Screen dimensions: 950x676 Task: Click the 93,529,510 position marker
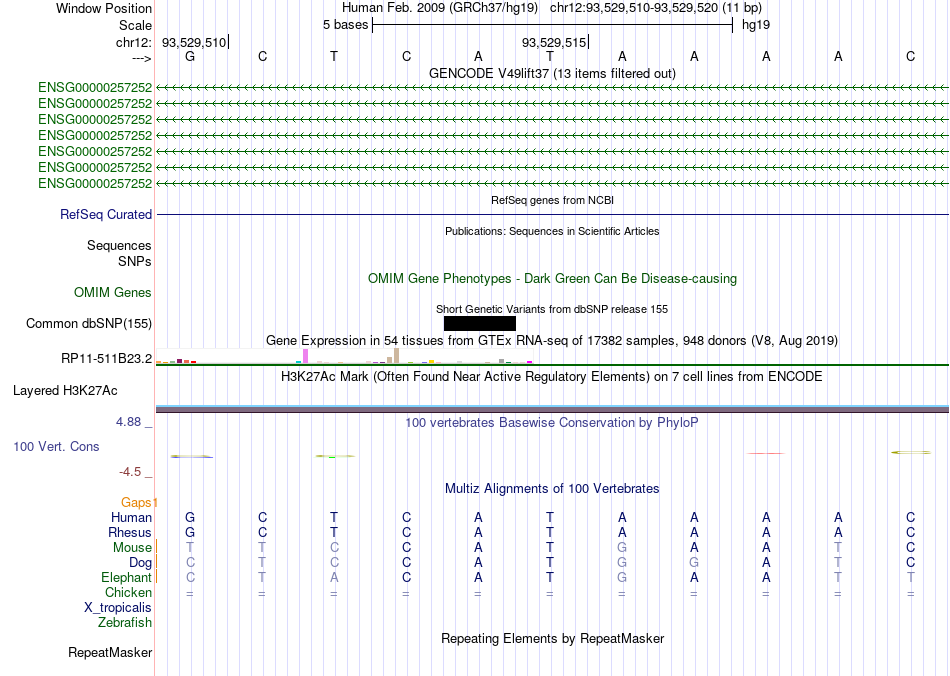[x=194, y=42]
